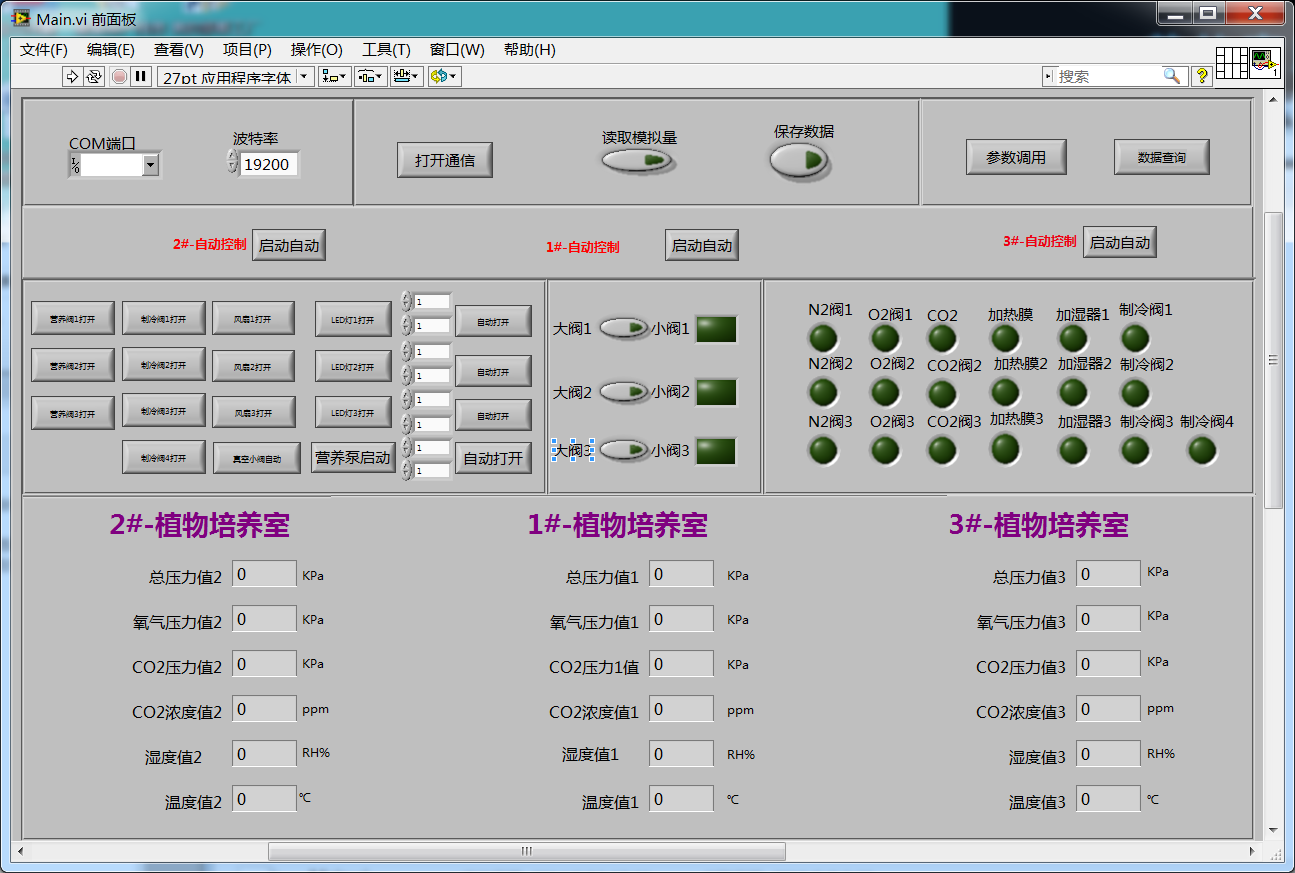
Task: Click the yellow context help question mark
Action: tap(1202, 76)
